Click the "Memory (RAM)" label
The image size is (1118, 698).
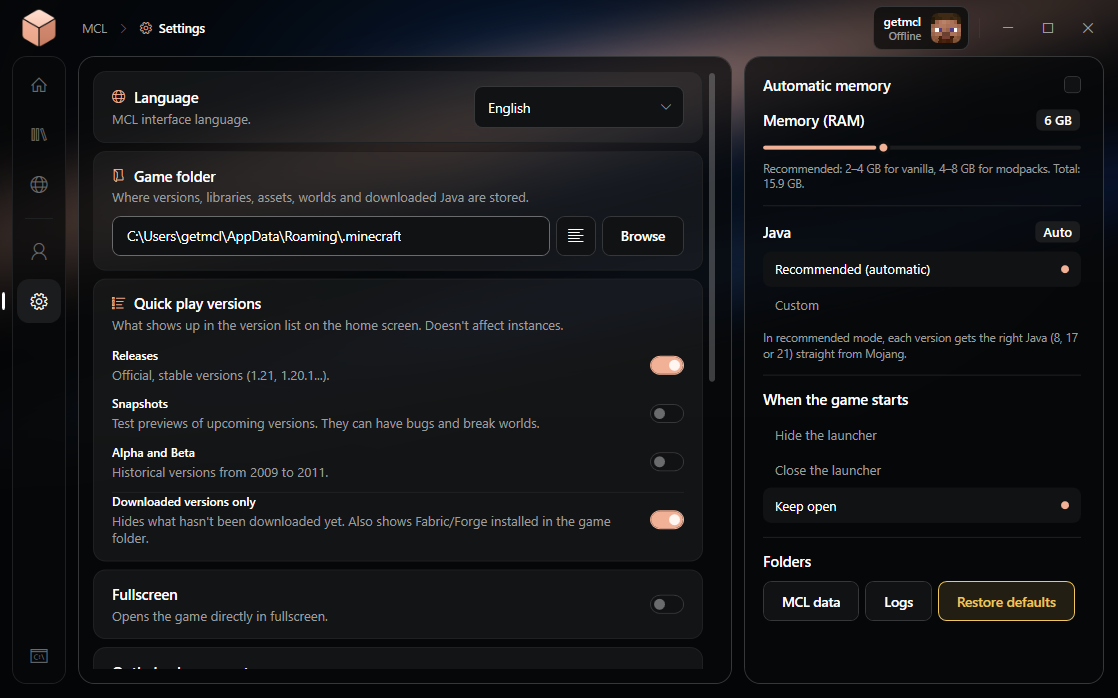[814, 120]
